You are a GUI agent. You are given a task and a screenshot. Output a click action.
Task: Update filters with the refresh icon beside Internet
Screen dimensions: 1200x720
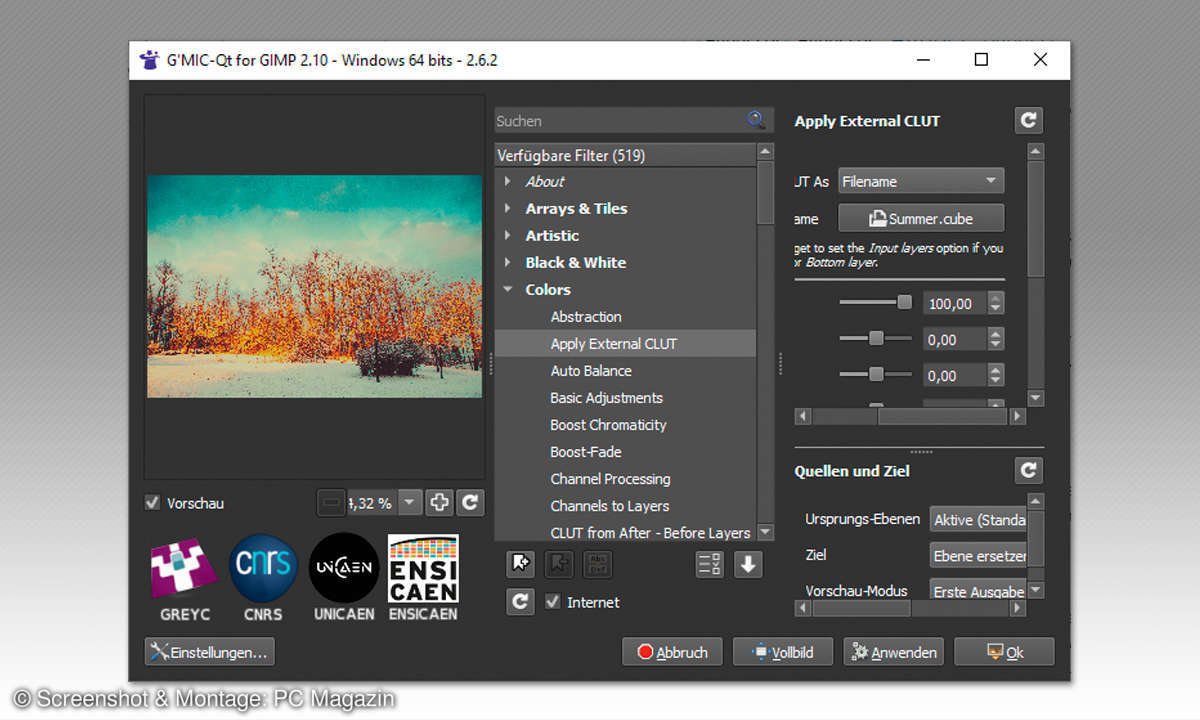coord(520,602)
